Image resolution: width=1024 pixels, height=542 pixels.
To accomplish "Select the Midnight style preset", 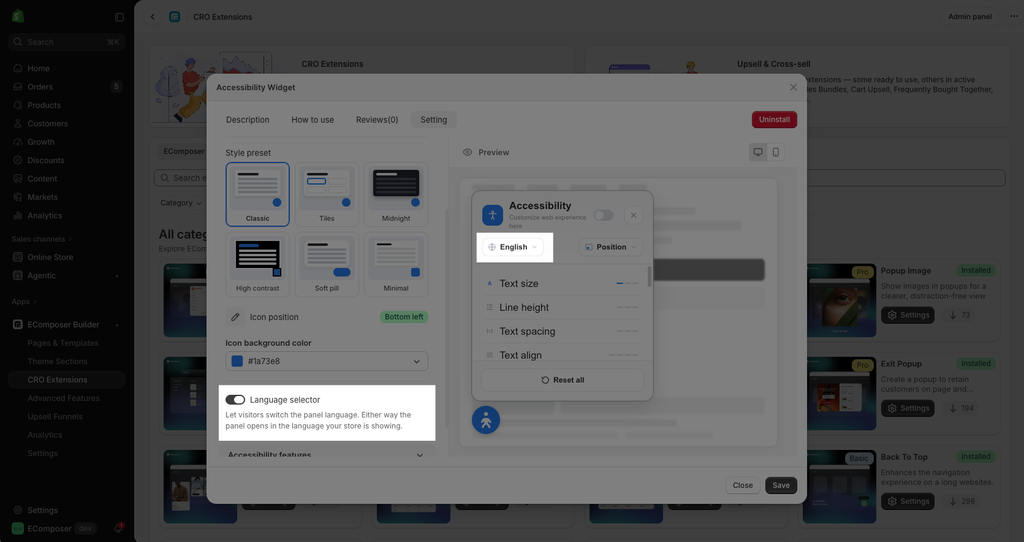I will 396,194.
